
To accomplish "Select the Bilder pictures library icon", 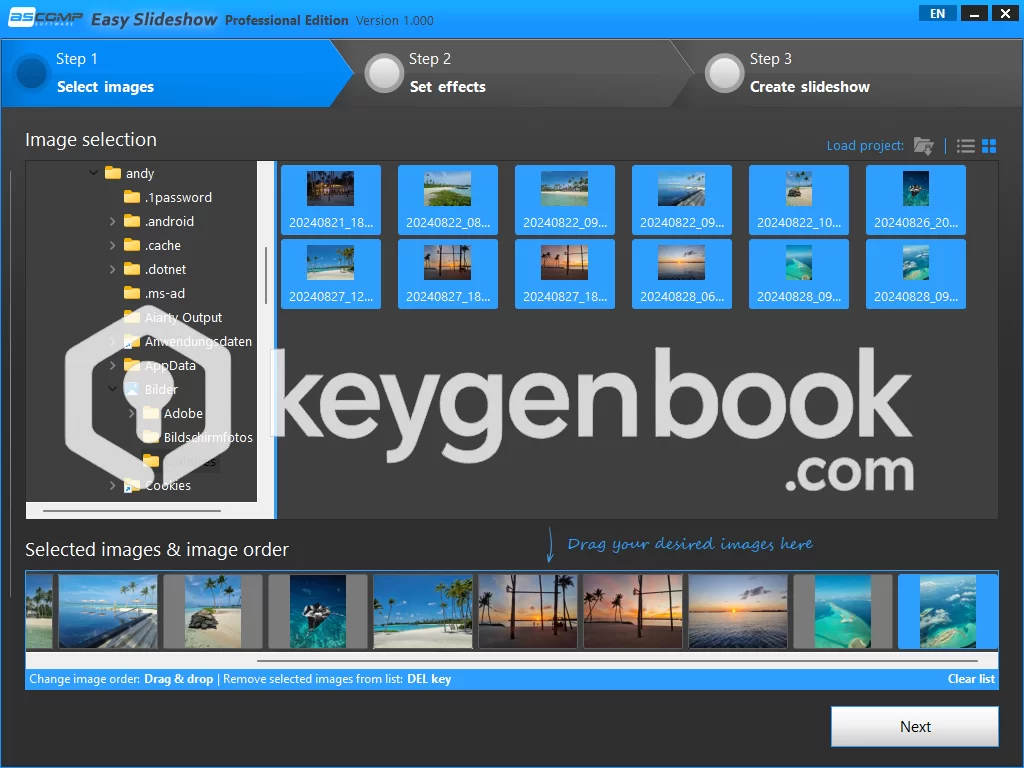I will [x=132, y=389].
